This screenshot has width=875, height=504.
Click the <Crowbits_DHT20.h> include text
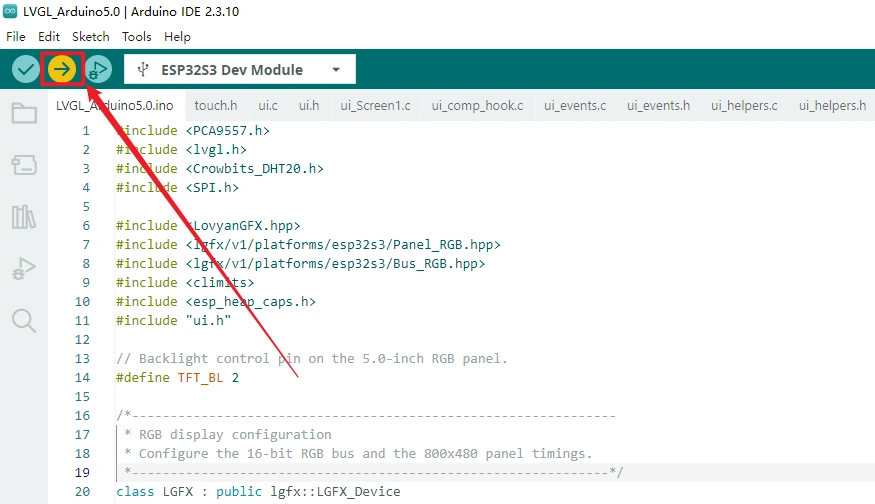254,169
